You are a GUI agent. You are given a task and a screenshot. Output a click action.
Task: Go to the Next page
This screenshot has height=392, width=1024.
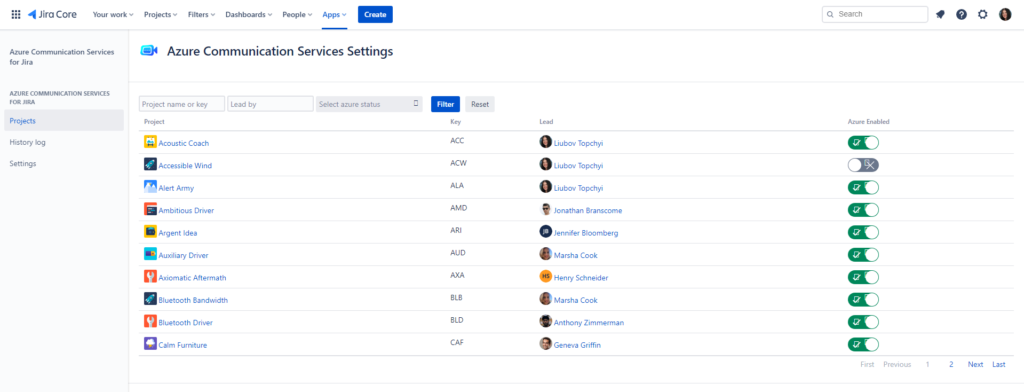tap(975, 365)
